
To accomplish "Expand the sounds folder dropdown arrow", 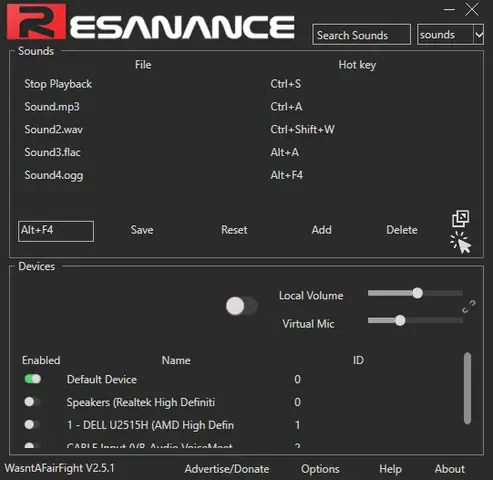I will [479, 34].
